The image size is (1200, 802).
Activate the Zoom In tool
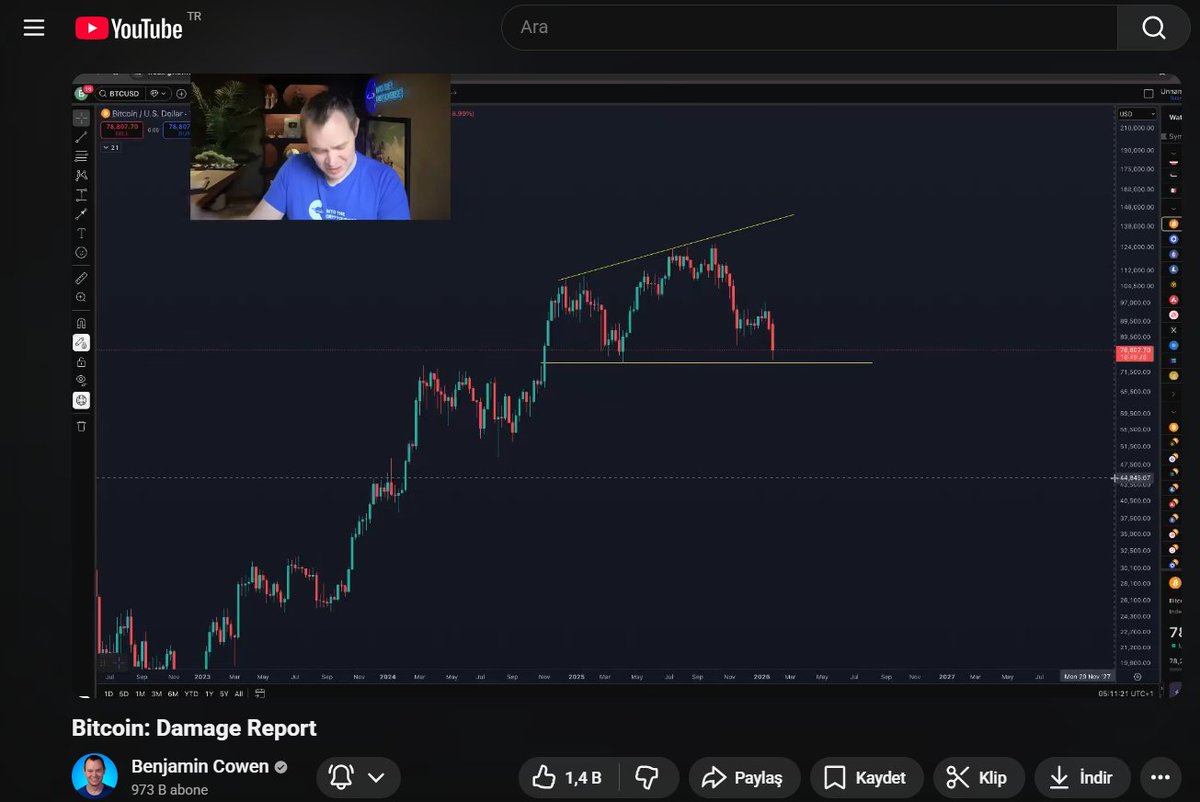[81, 297]
